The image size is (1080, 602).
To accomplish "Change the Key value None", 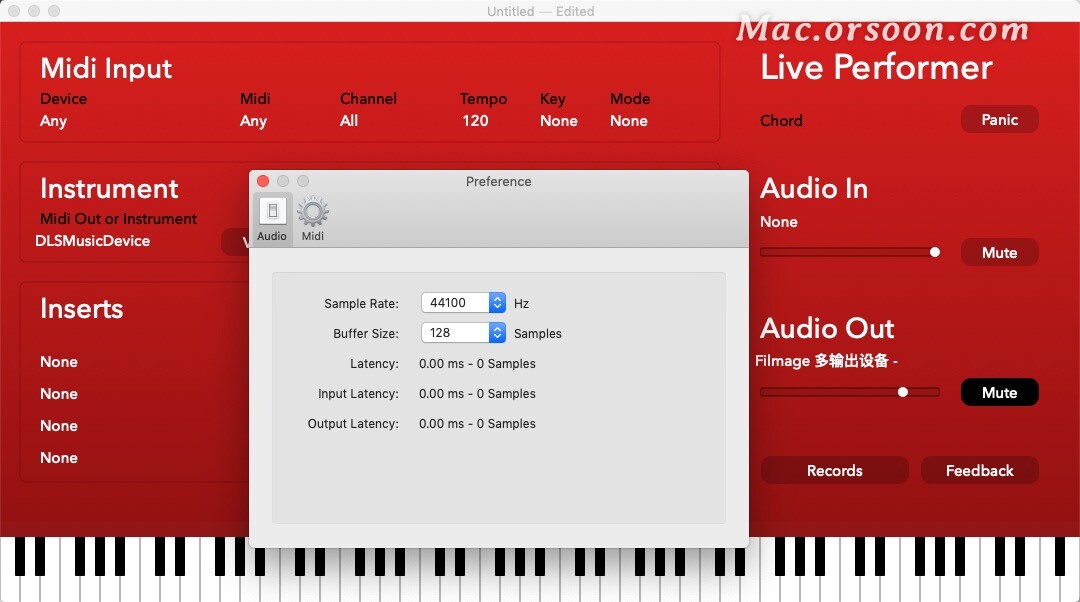I will (559, 121).
